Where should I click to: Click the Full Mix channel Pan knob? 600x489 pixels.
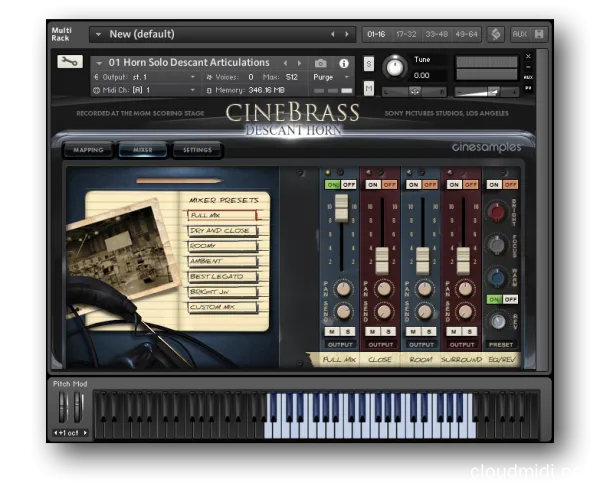343,289
